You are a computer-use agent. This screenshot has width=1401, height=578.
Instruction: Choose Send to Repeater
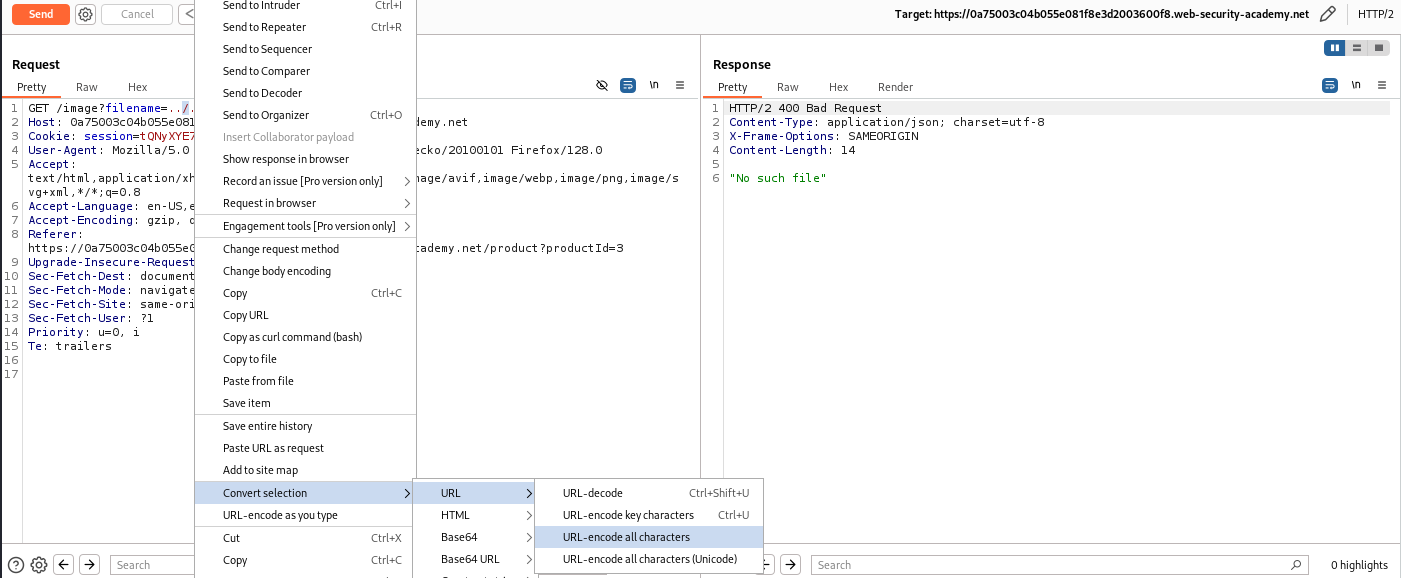(305, 27)
